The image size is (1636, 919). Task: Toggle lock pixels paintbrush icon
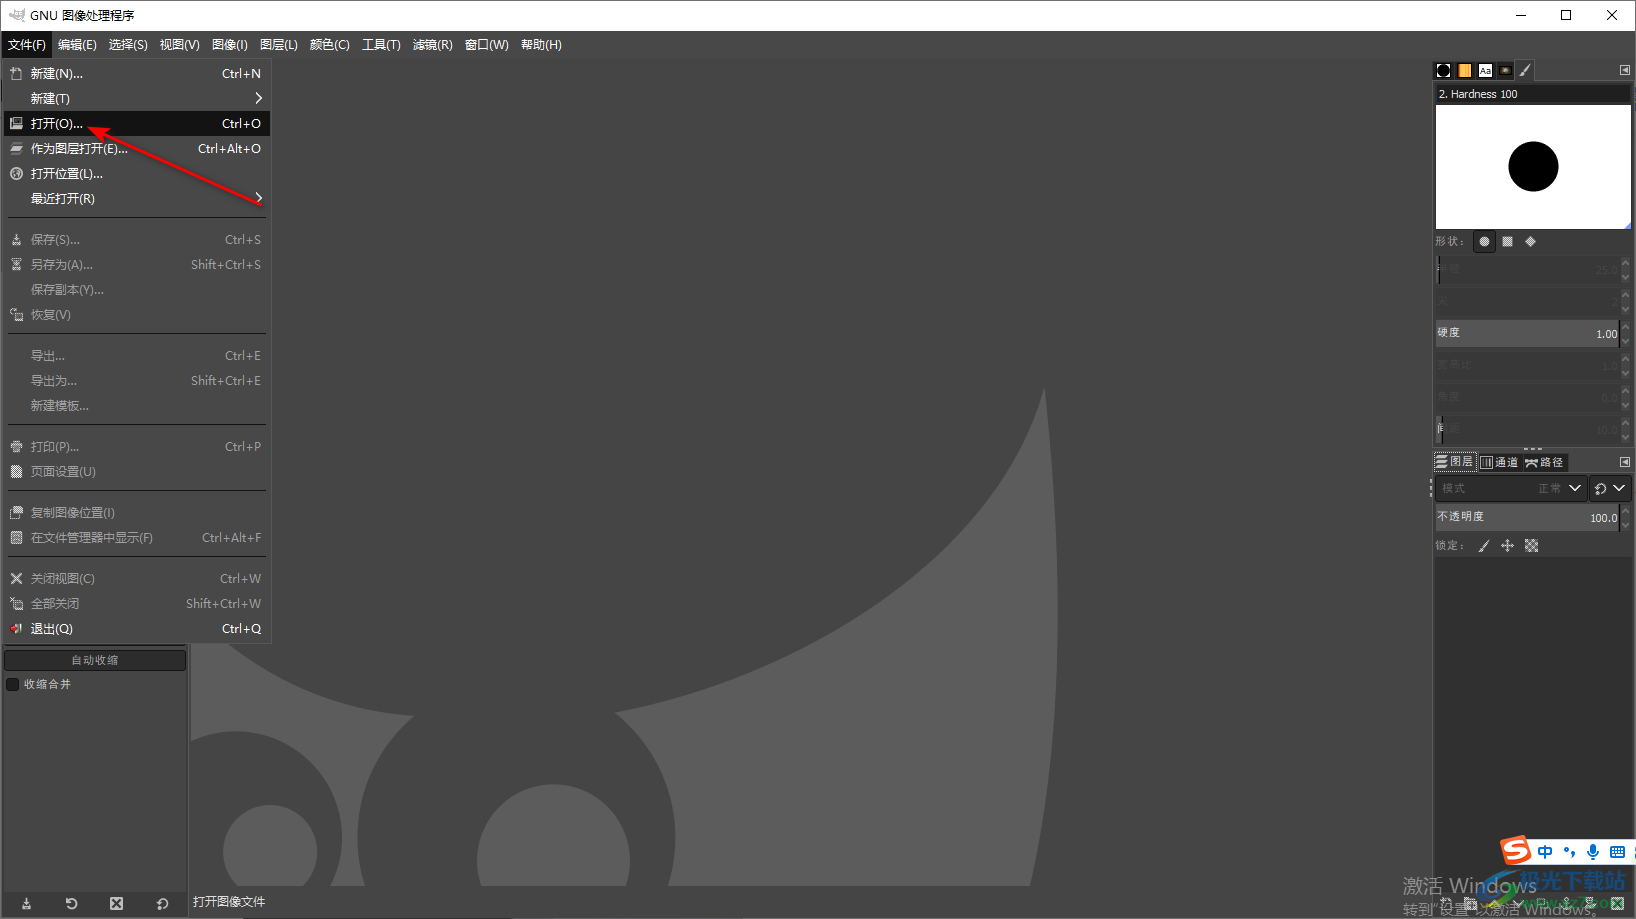[1484, 545]
